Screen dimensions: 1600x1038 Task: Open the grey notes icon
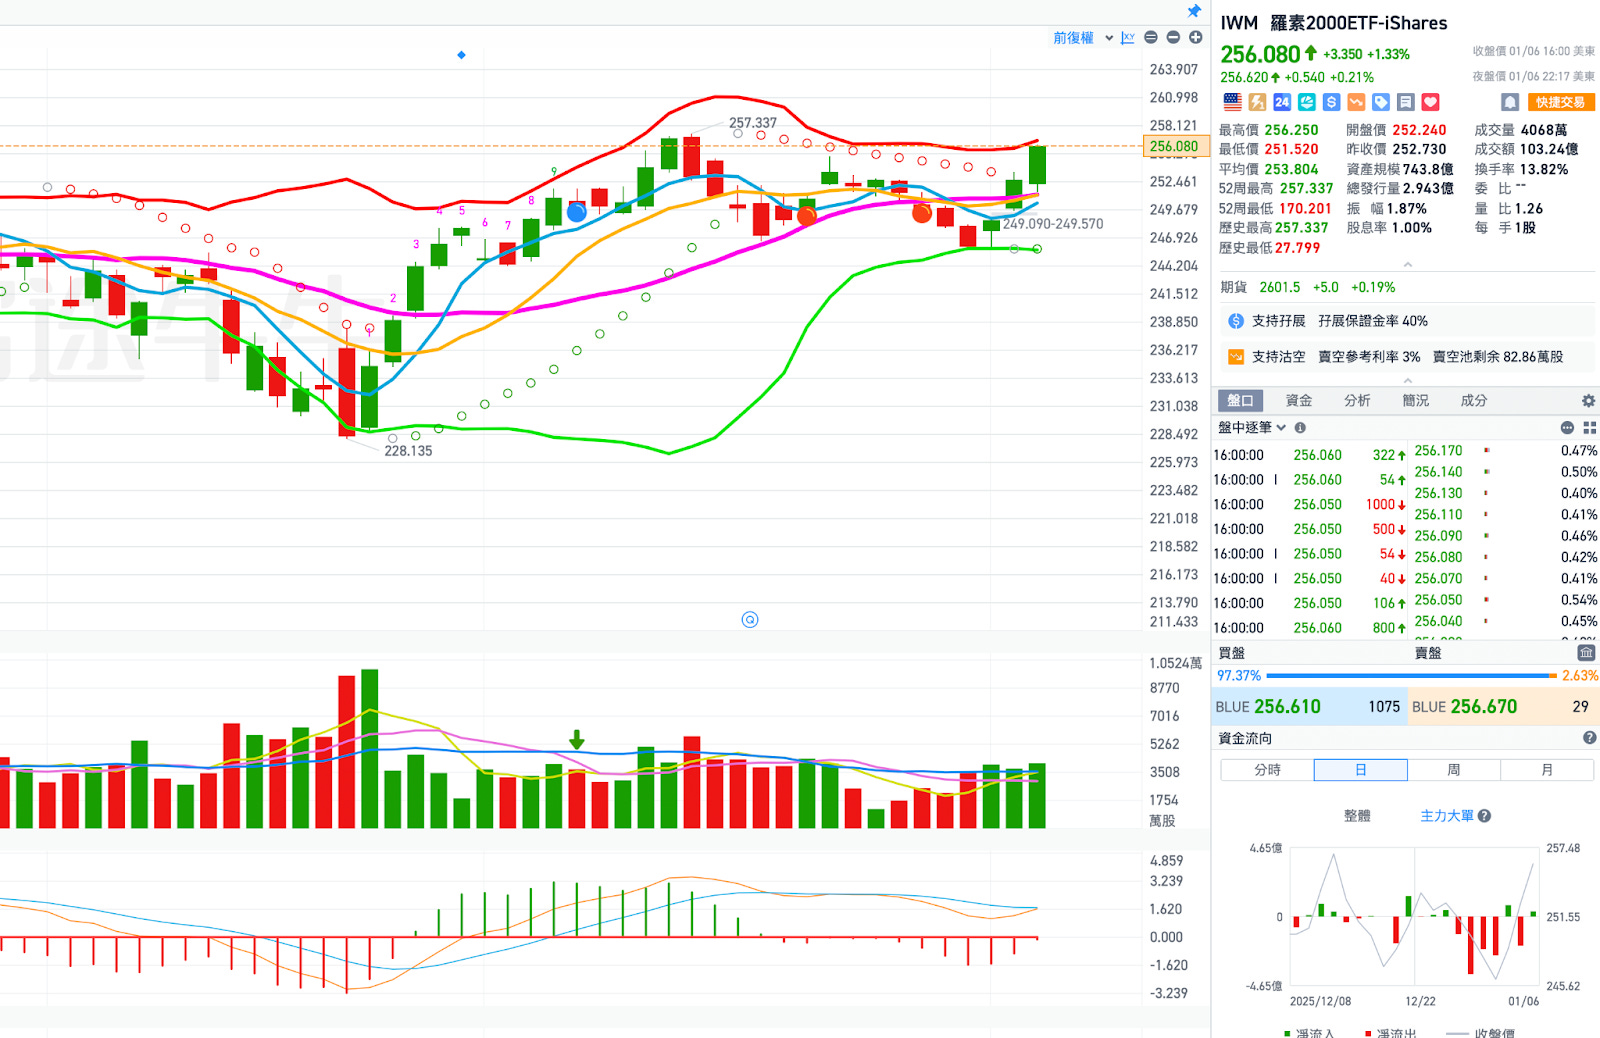[x=1405, y=102]
